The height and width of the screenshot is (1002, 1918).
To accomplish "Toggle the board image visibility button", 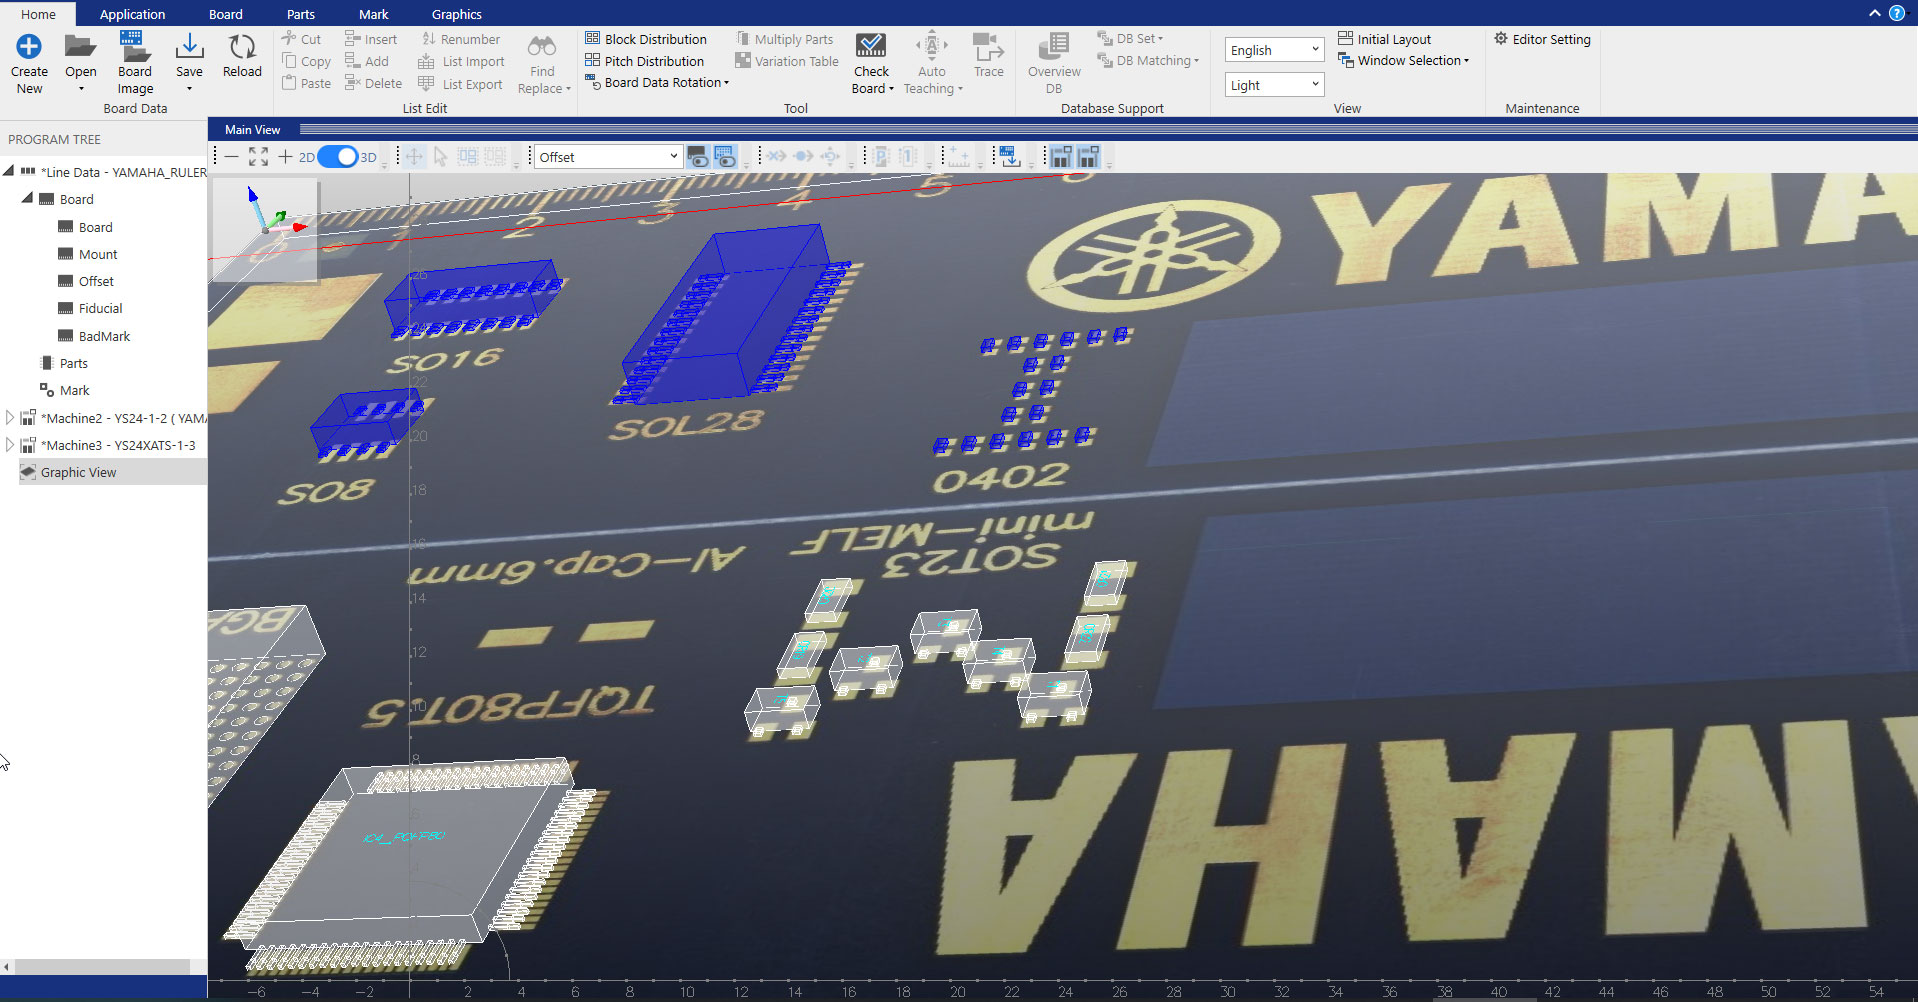I will tap(725, 157).
